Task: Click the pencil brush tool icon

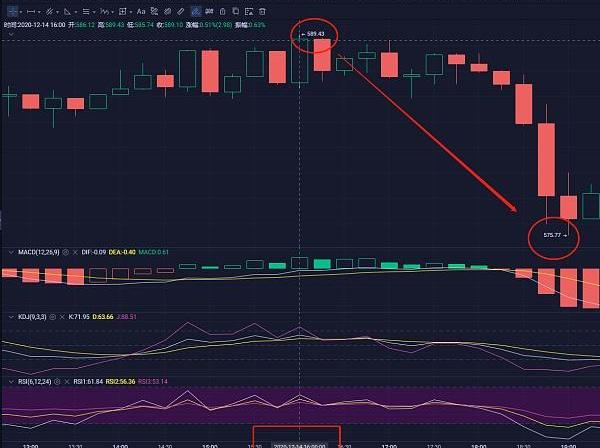Action: (181, 12)
